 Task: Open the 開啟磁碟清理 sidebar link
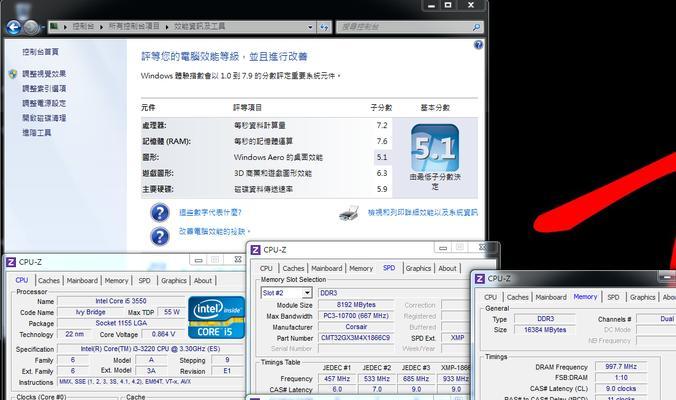point(44,118)
